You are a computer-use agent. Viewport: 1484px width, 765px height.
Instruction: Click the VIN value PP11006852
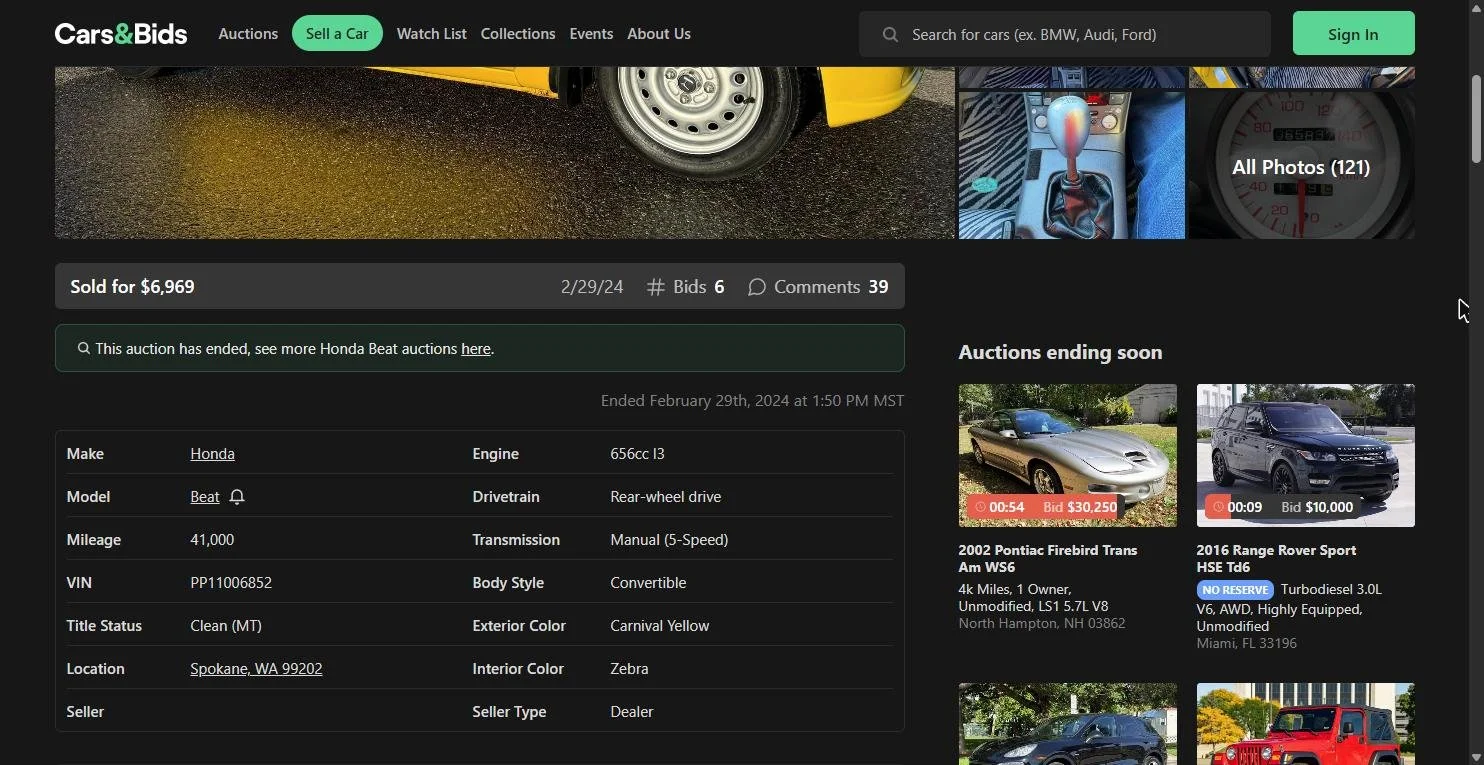point(231,583)
